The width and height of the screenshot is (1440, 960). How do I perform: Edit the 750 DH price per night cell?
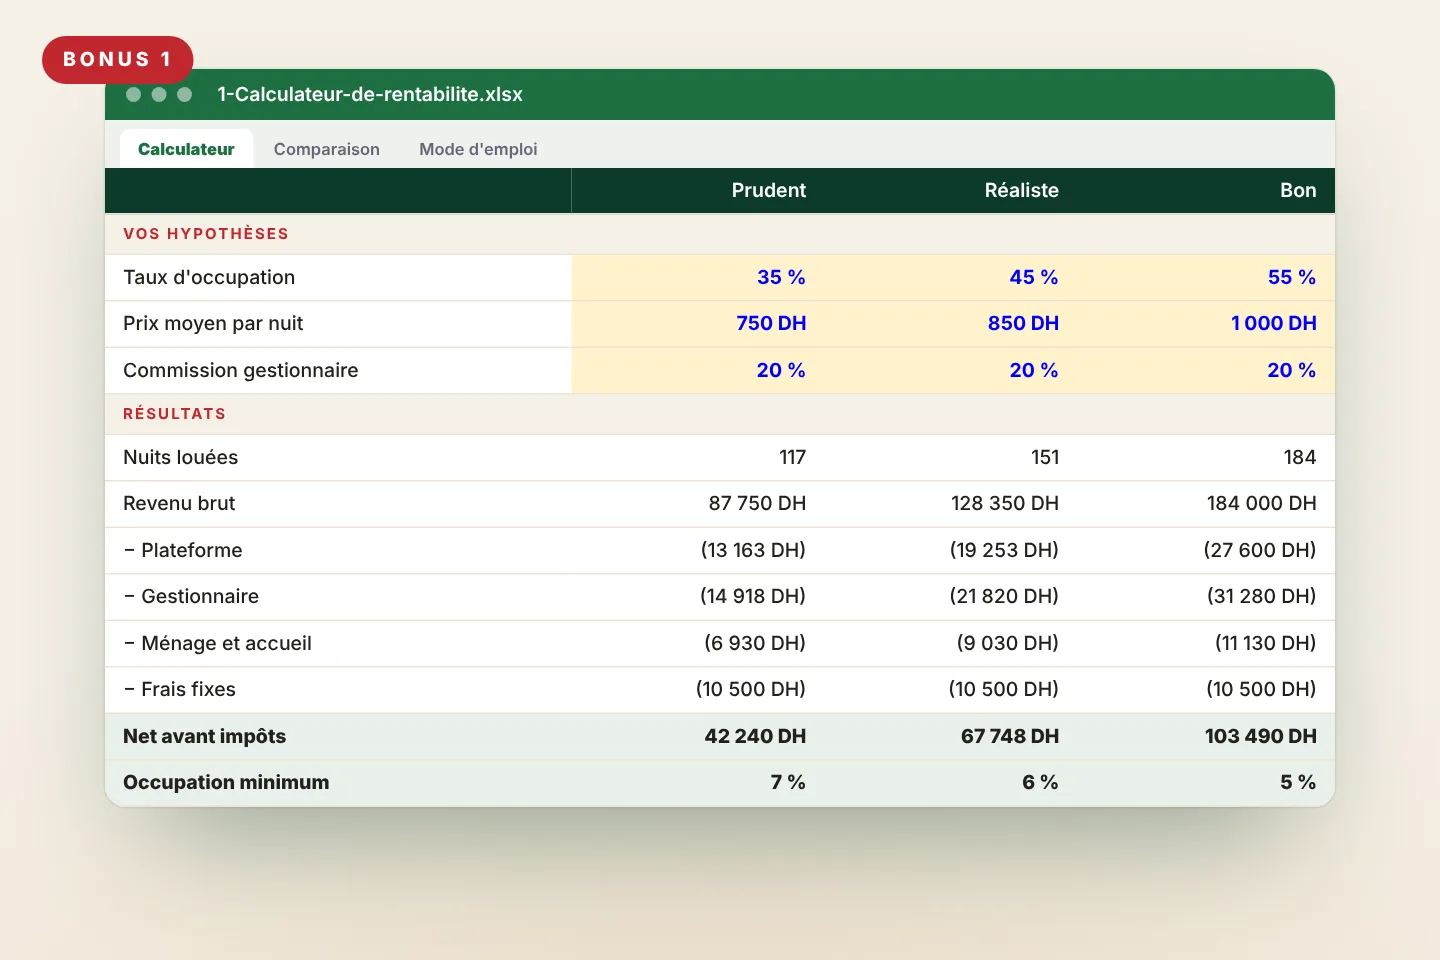[698, 324]
